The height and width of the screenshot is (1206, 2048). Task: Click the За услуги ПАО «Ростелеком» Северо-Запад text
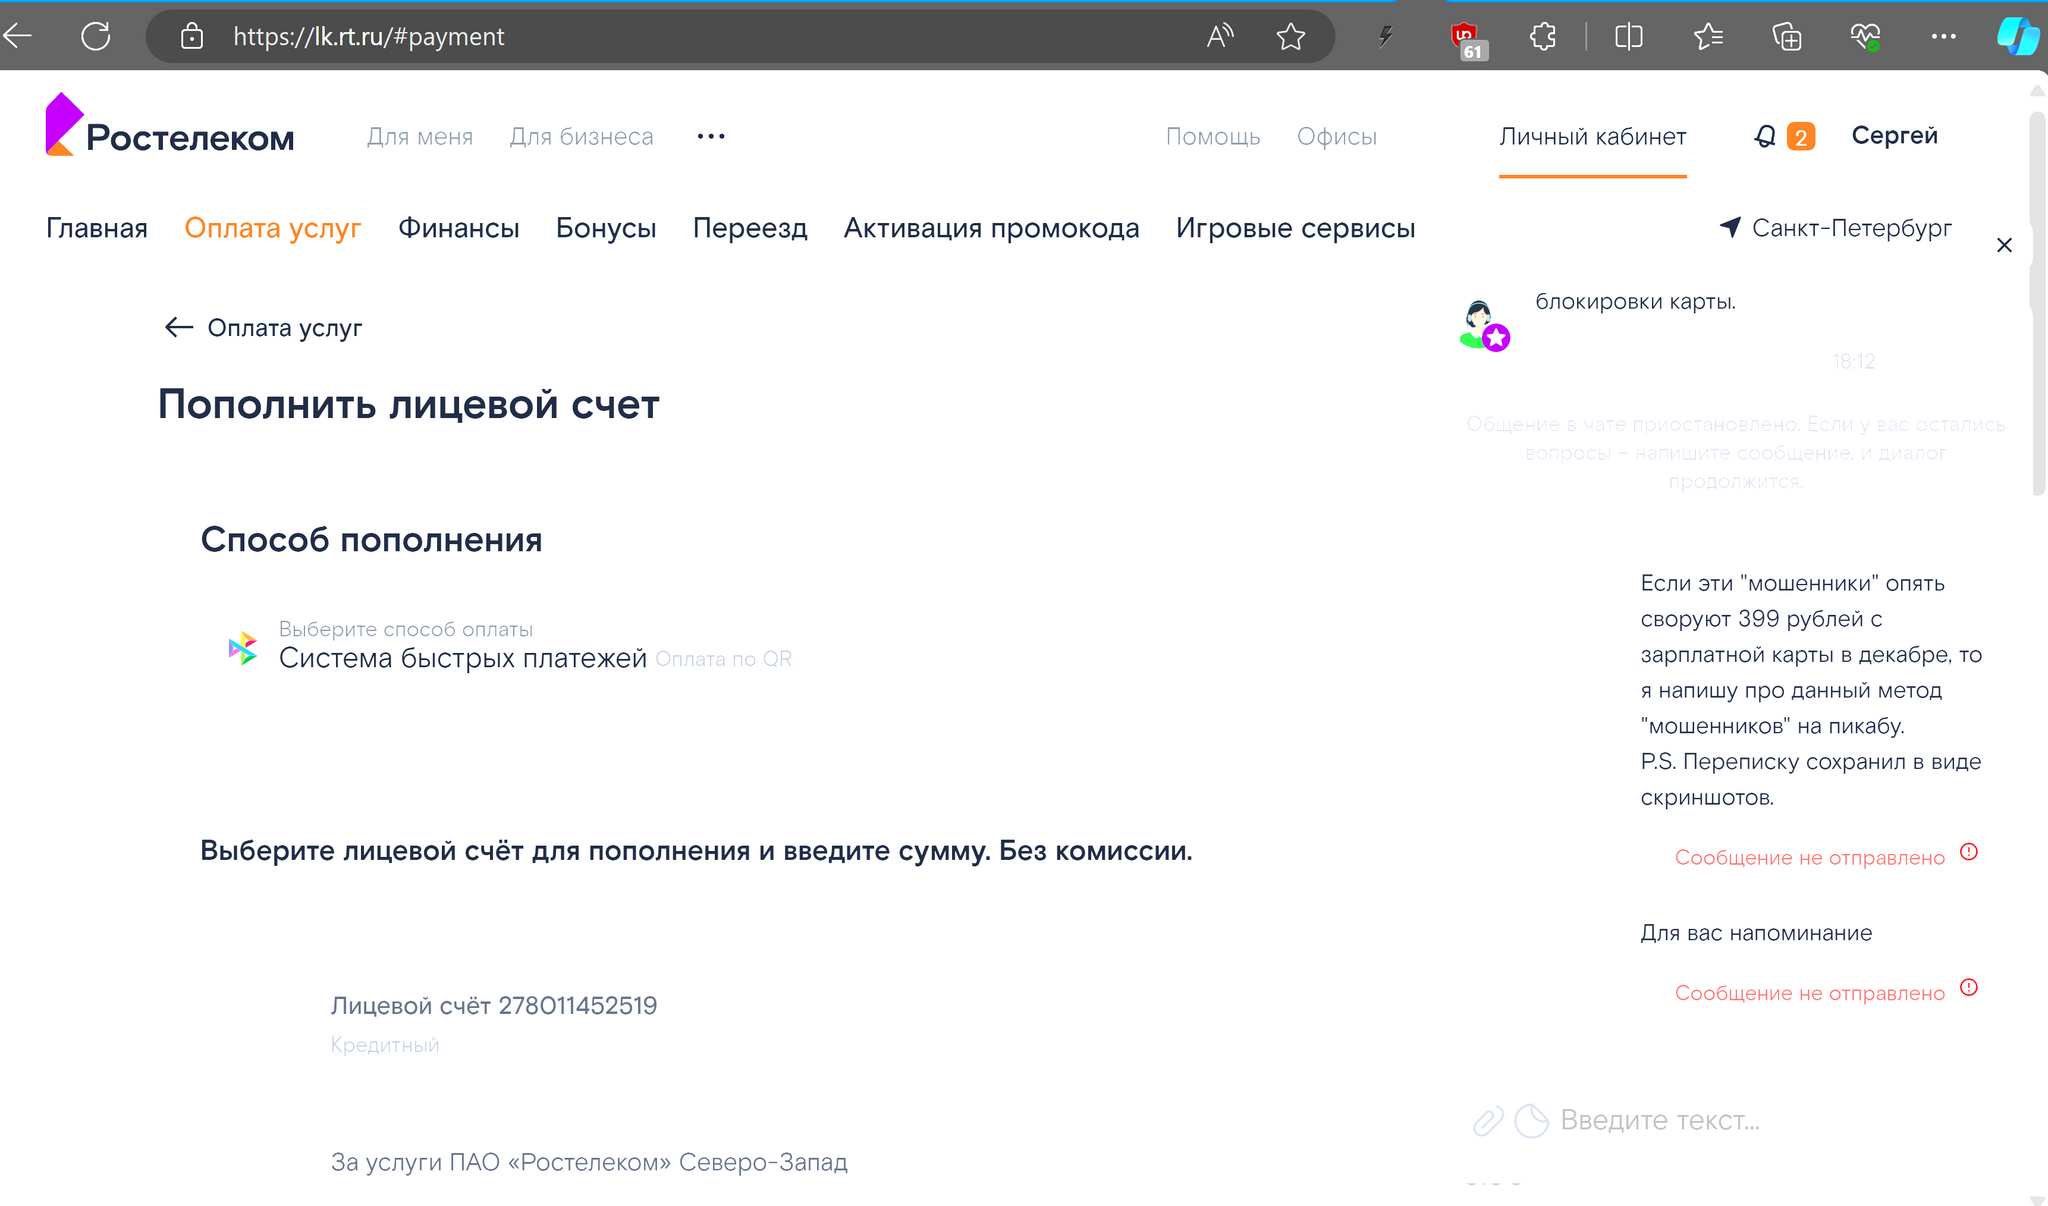(589, 1162)
